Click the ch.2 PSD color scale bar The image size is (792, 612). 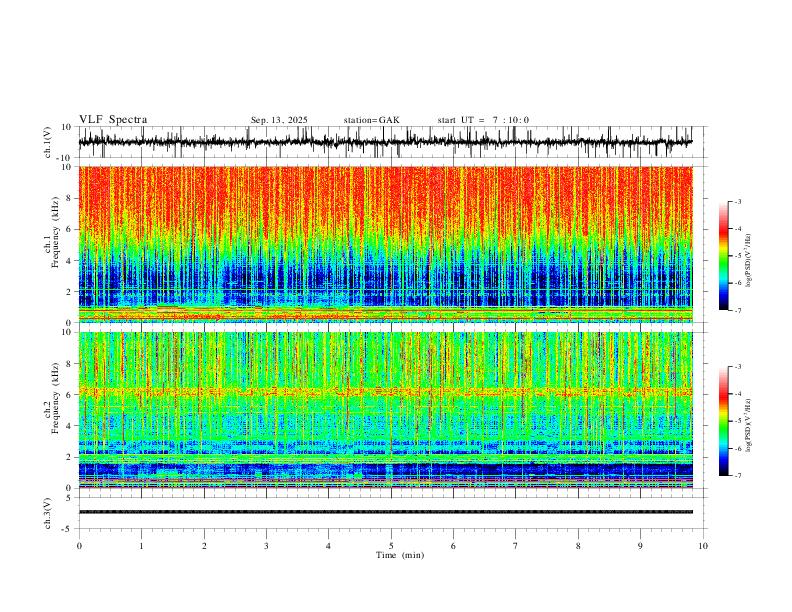tap(723, 421)
